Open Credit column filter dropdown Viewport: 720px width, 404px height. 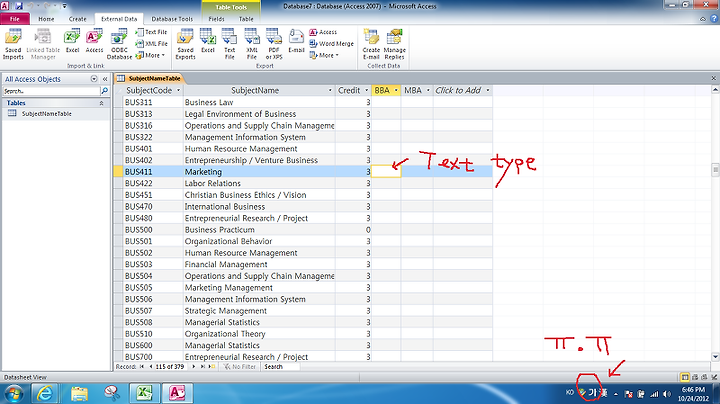click(x=366, y=90)
